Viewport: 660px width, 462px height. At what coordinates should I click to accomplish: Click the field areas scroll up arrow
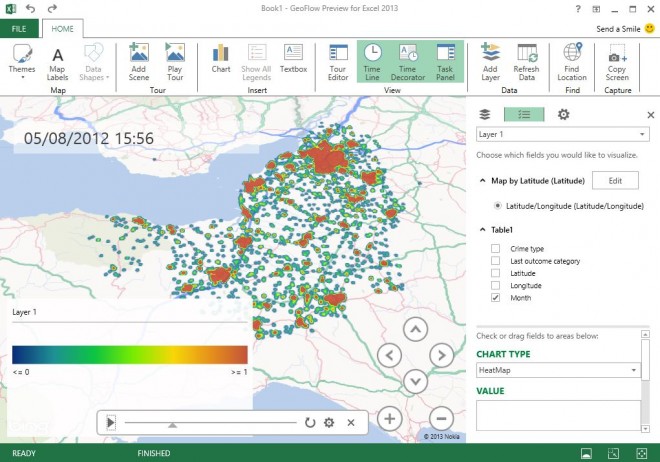tap(645, 334)
